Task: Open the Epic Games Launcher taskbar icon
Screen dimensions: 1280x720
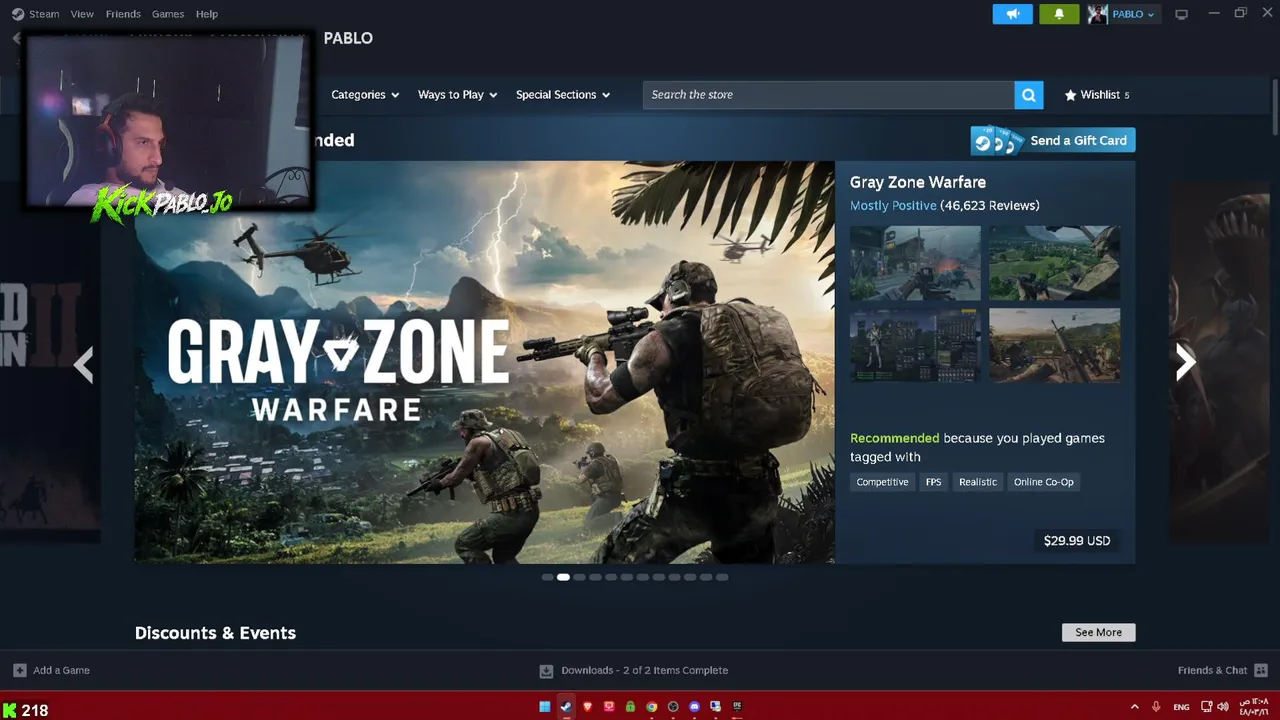Action: [737, 707]
